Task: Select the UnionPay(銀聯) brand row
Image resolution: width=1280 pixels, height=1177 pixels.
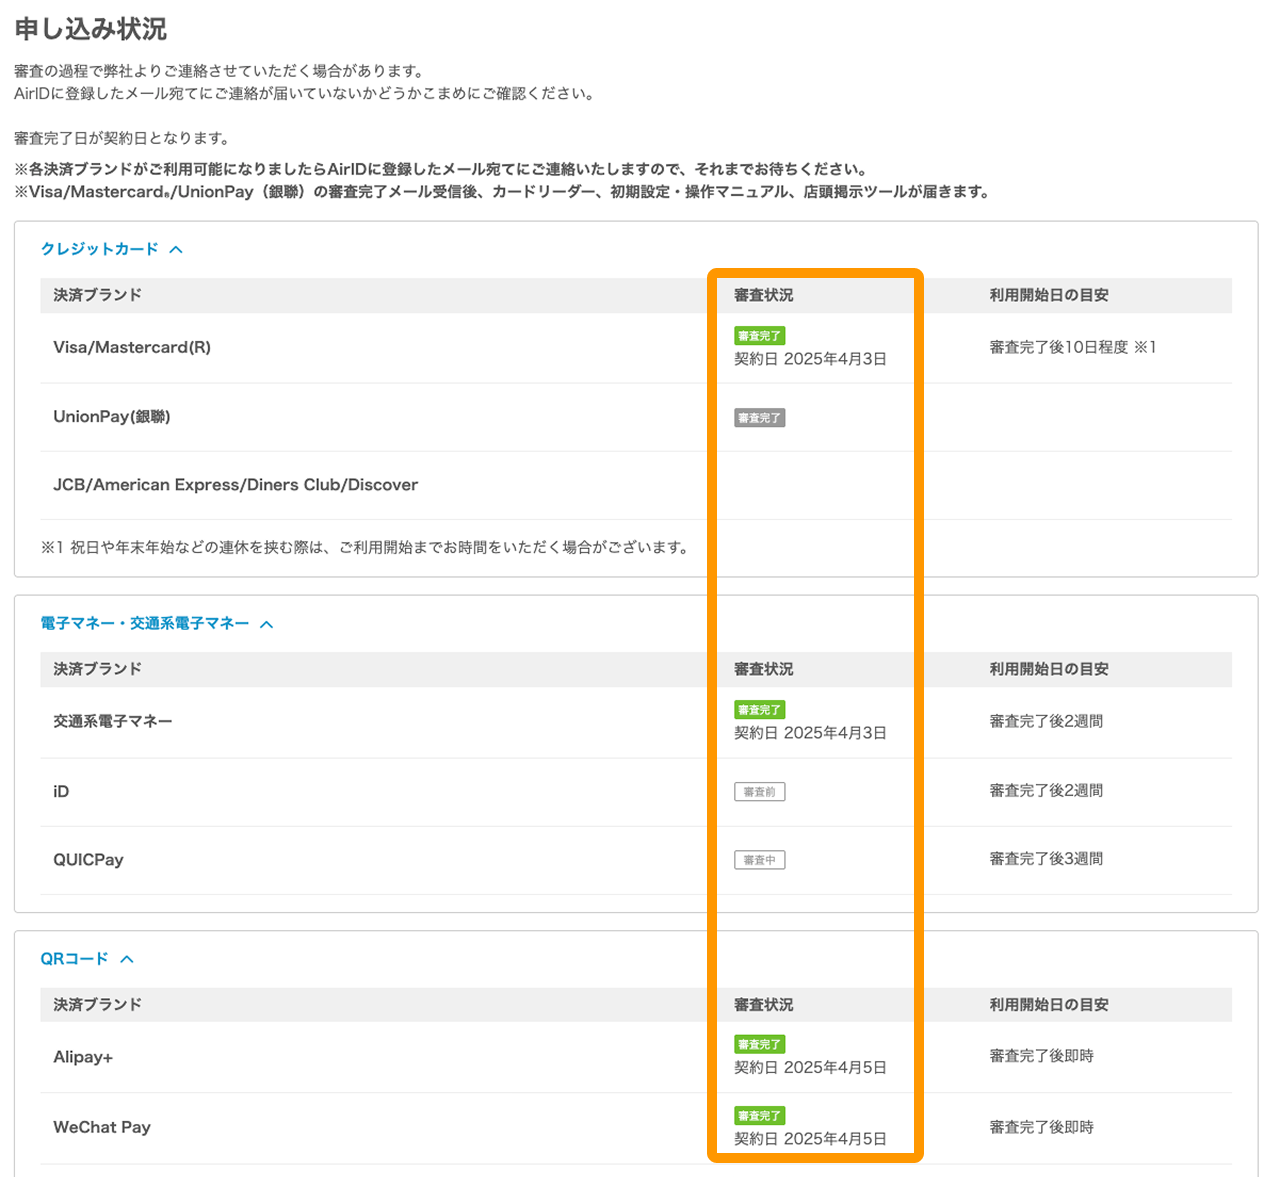Action: click(x=112, y=417)
